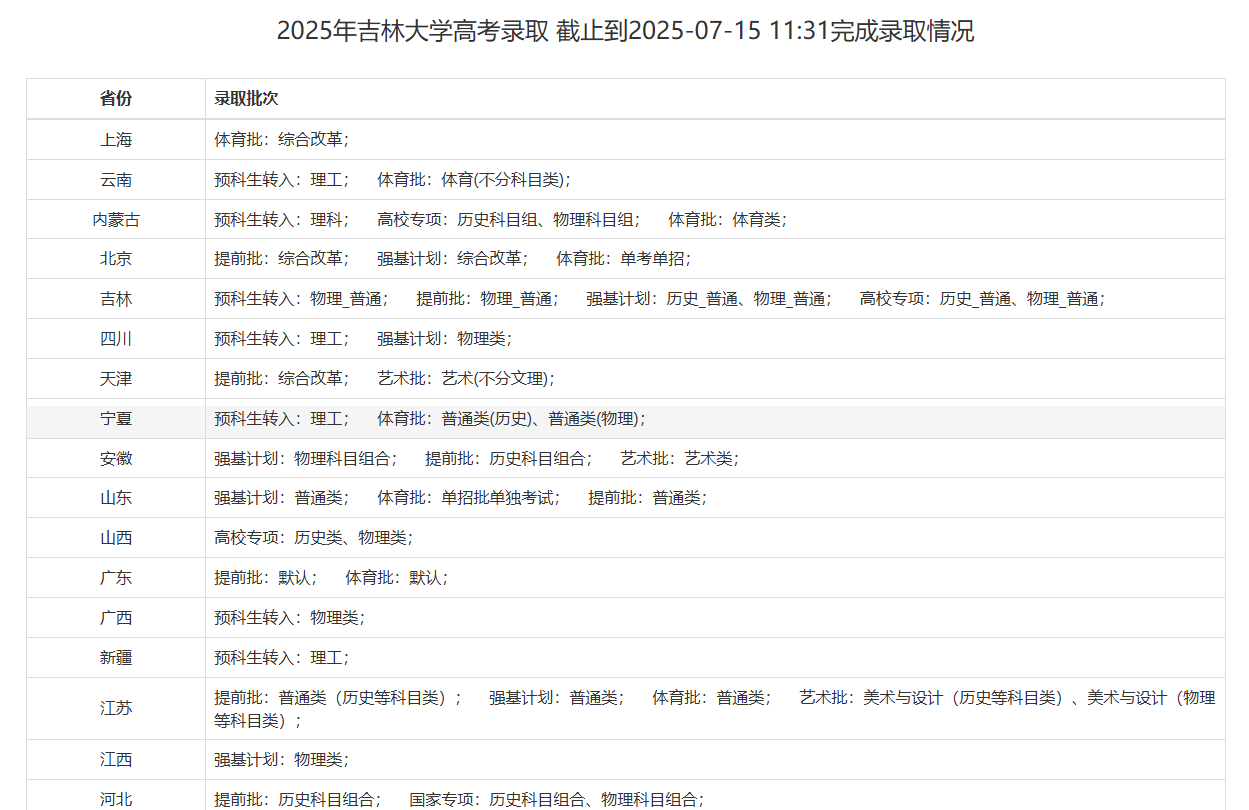Image resolution: width=1249 pixels, height=810 pixels.
Task: Click 体育批：综合改革 in the 上海 row
Action: 281,140
